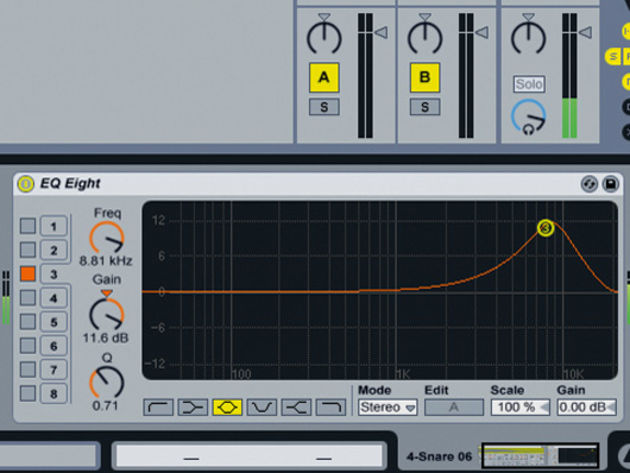The height and width of the screenshot is (473, 630).
Task: Click the EQ Eight hot-swap preset icon
Action: (589, 184)
